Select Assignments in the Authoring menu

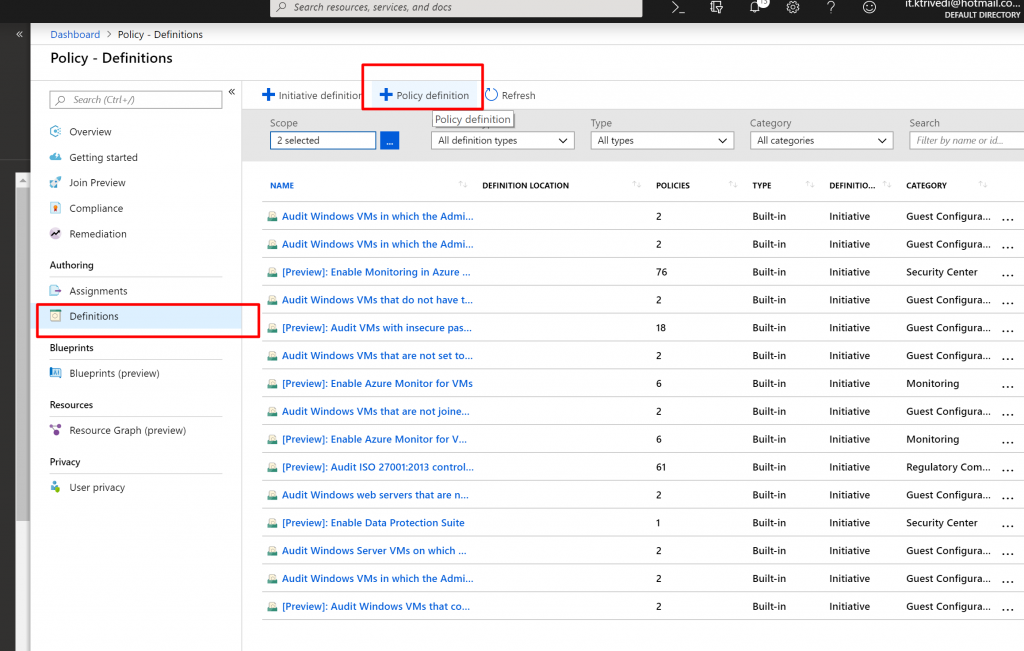pos(98,291)
